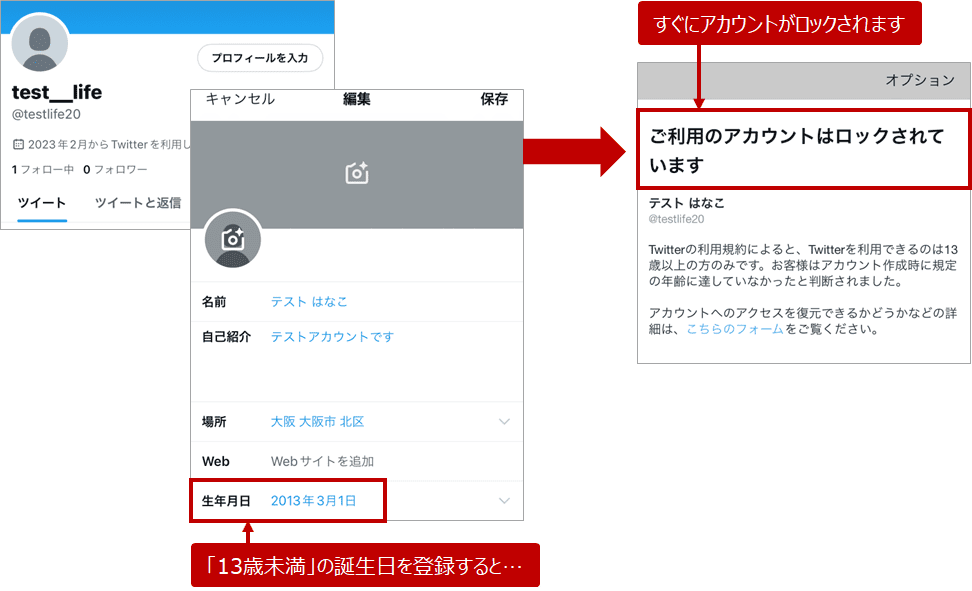Viewport: 972px width, 591px height.
Task: Click 保存 to save the profile
Action: [494, 99]
